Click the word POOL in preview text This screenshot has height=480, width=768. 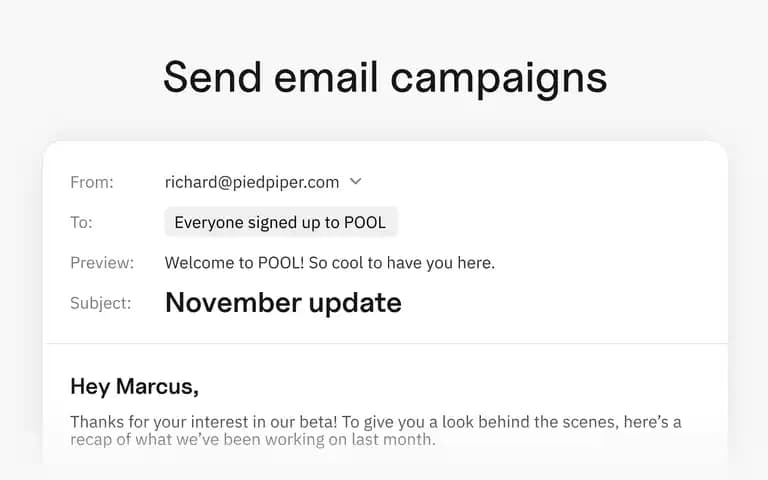point(278,263)
